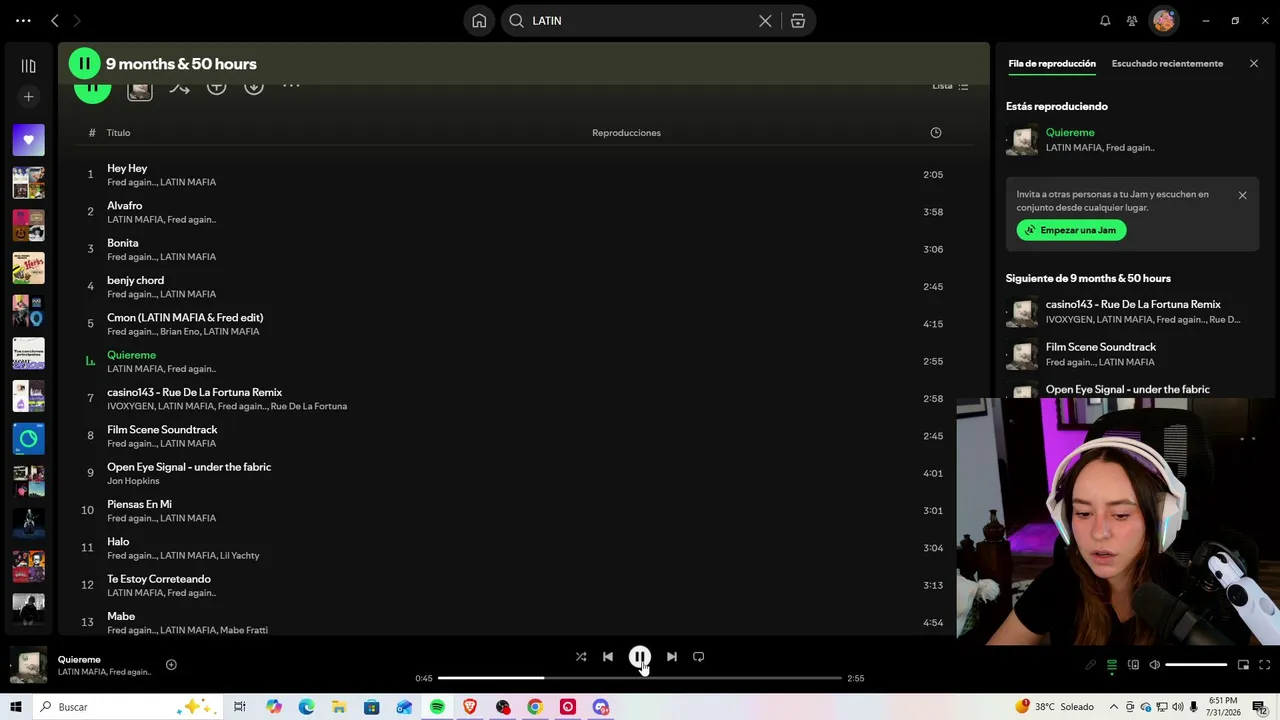Expand Your Library sidebar

click(28, 66)
